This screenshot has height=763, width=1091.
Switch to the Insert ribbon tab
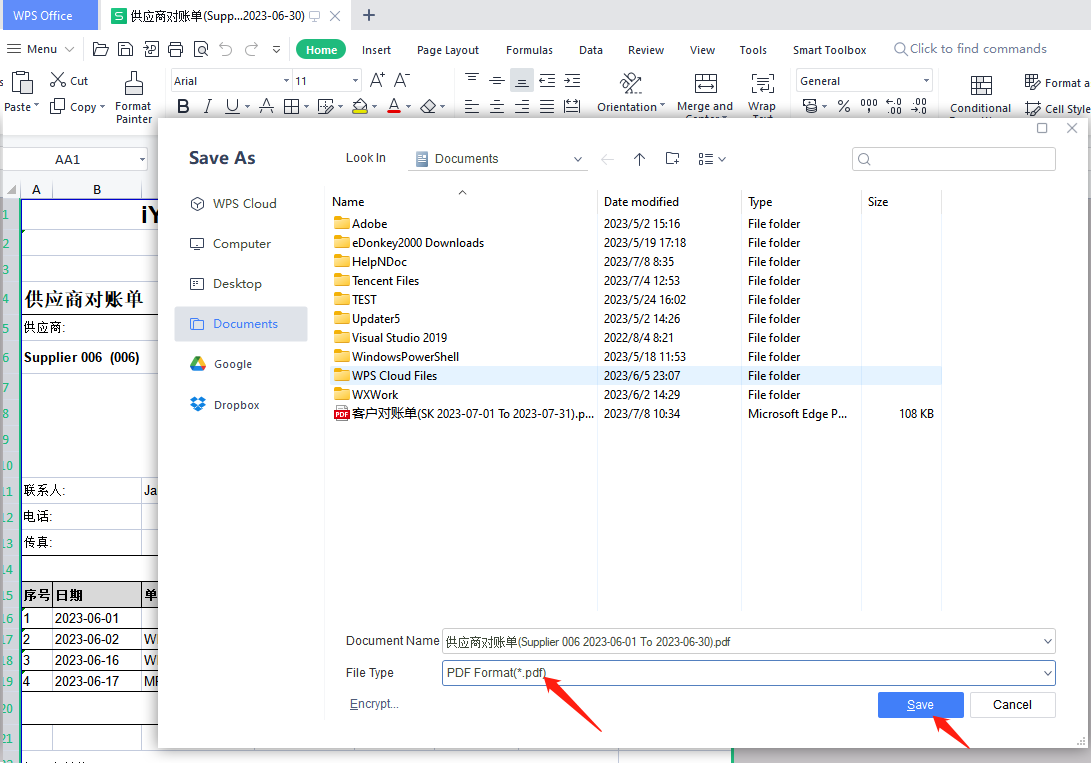pyautogui.click(x=376, y=50)
